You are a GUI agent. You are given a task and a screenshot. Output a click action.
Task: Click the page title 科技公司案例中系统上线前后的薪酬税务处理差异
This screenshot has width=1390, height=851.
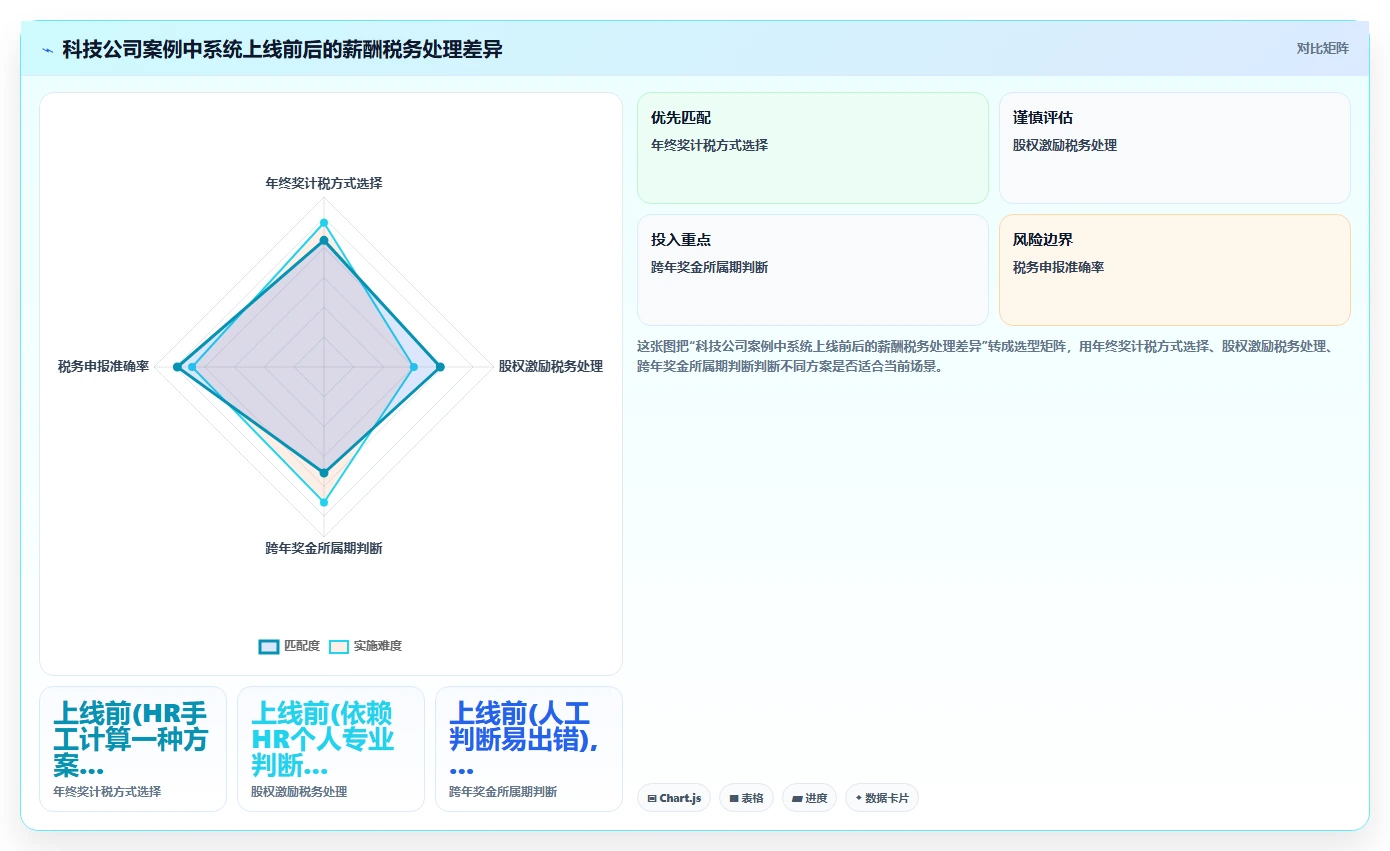[x=283, y=49]
